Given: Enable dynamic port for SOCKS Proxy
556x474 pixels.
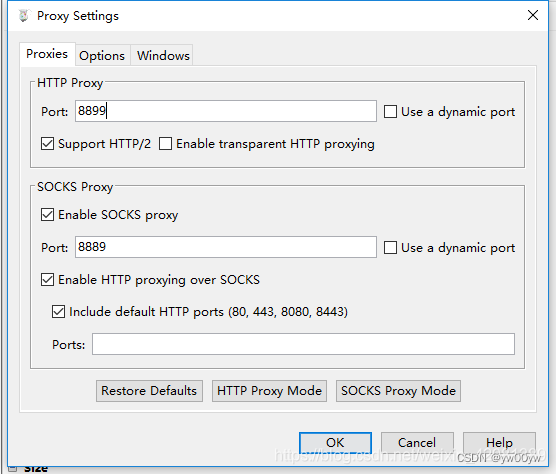Looking at the screenshot, I should click(x=390, y=247).
